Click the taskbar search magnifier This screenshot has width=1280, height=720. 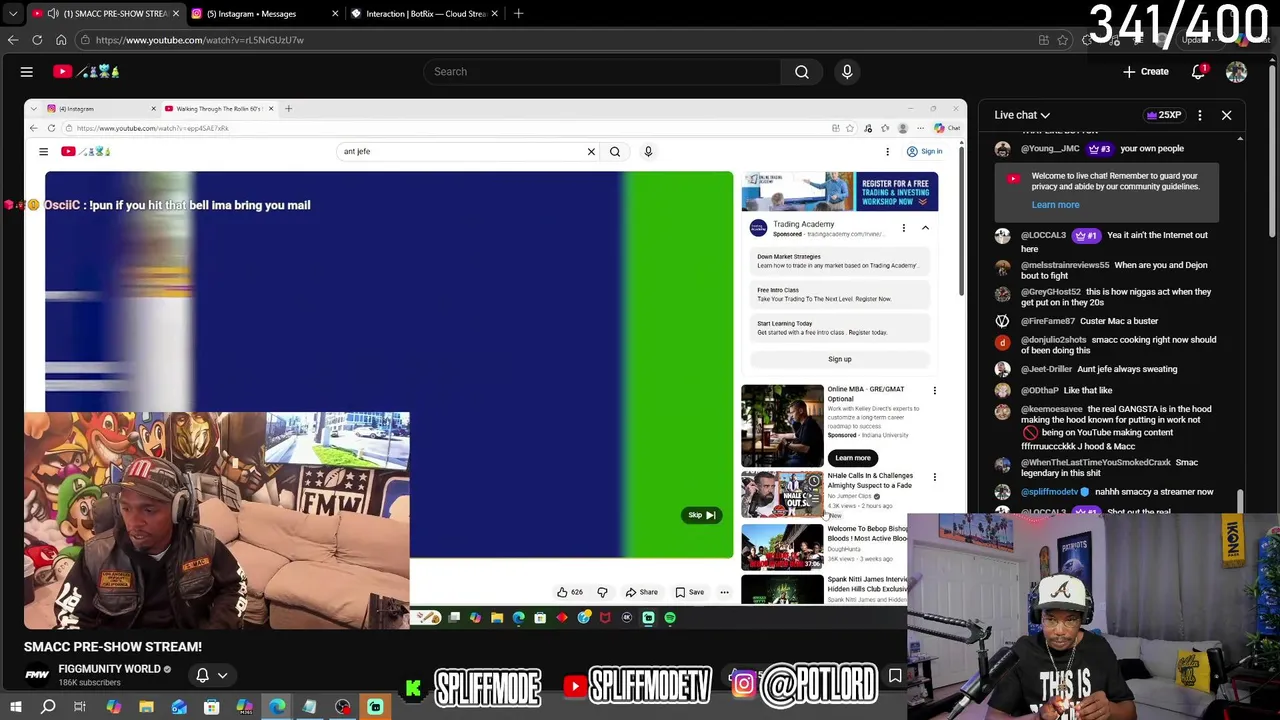(x=48, y=707)
